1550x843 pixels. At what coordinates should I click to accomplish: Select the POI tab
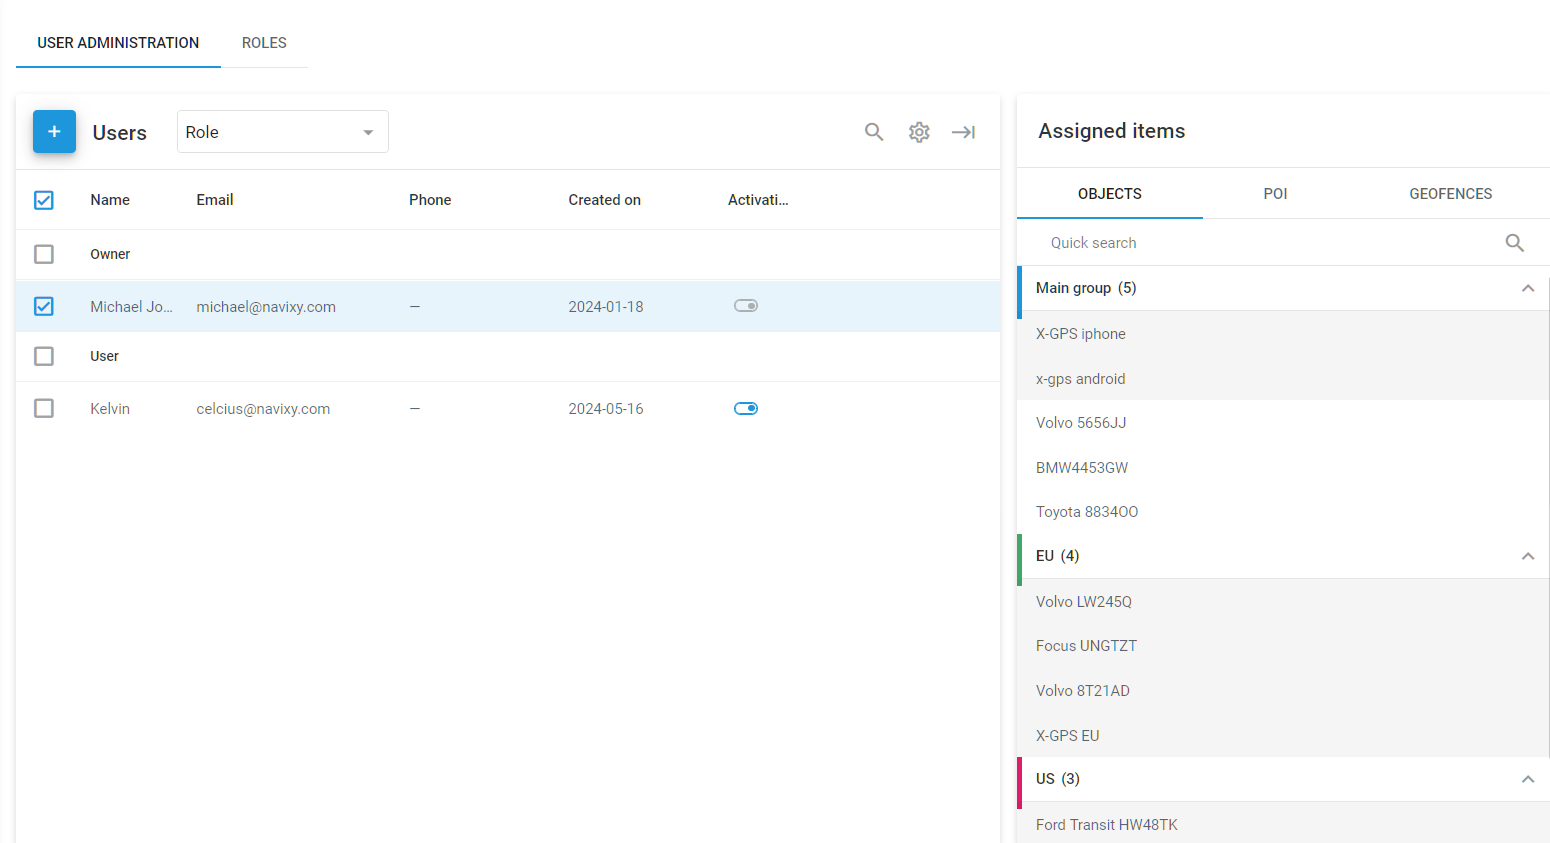pos(1275,194)
